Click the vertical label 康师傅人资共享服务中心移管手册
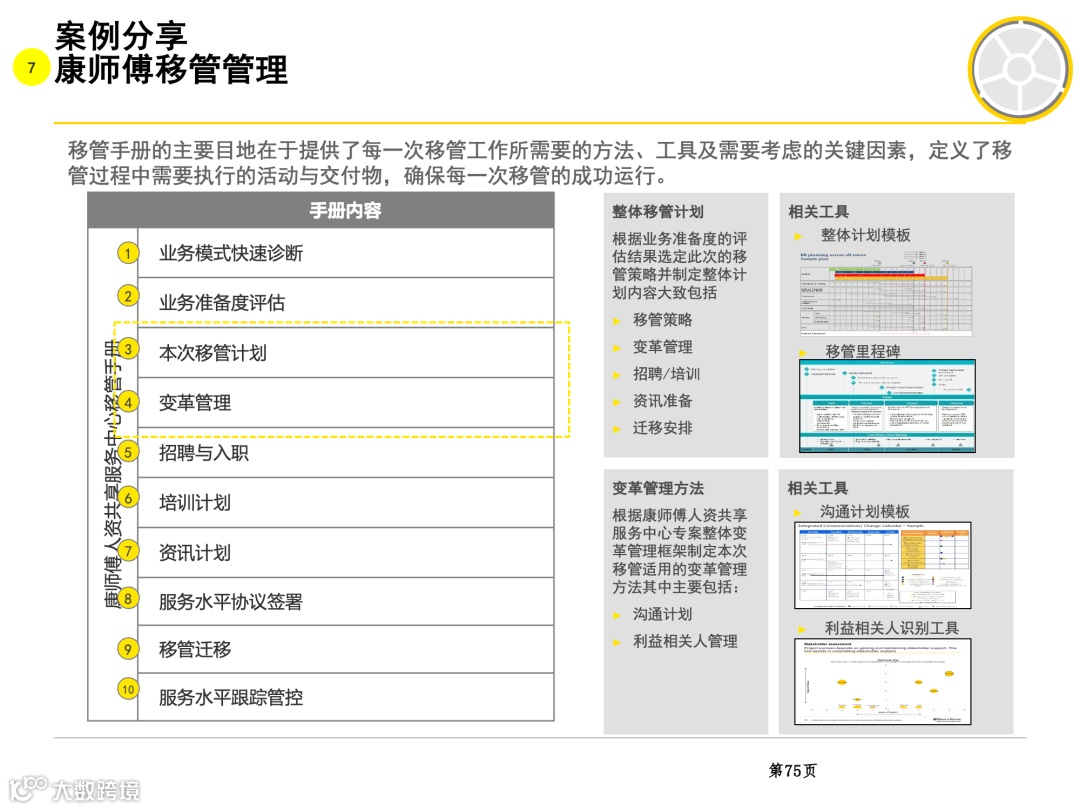 click(x=112, y=475)
